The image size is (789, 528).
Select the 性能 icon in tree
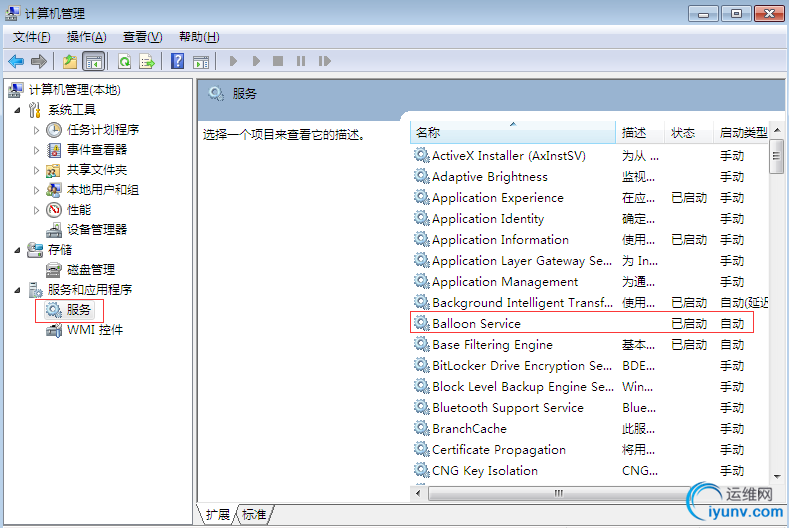(54, 210)
